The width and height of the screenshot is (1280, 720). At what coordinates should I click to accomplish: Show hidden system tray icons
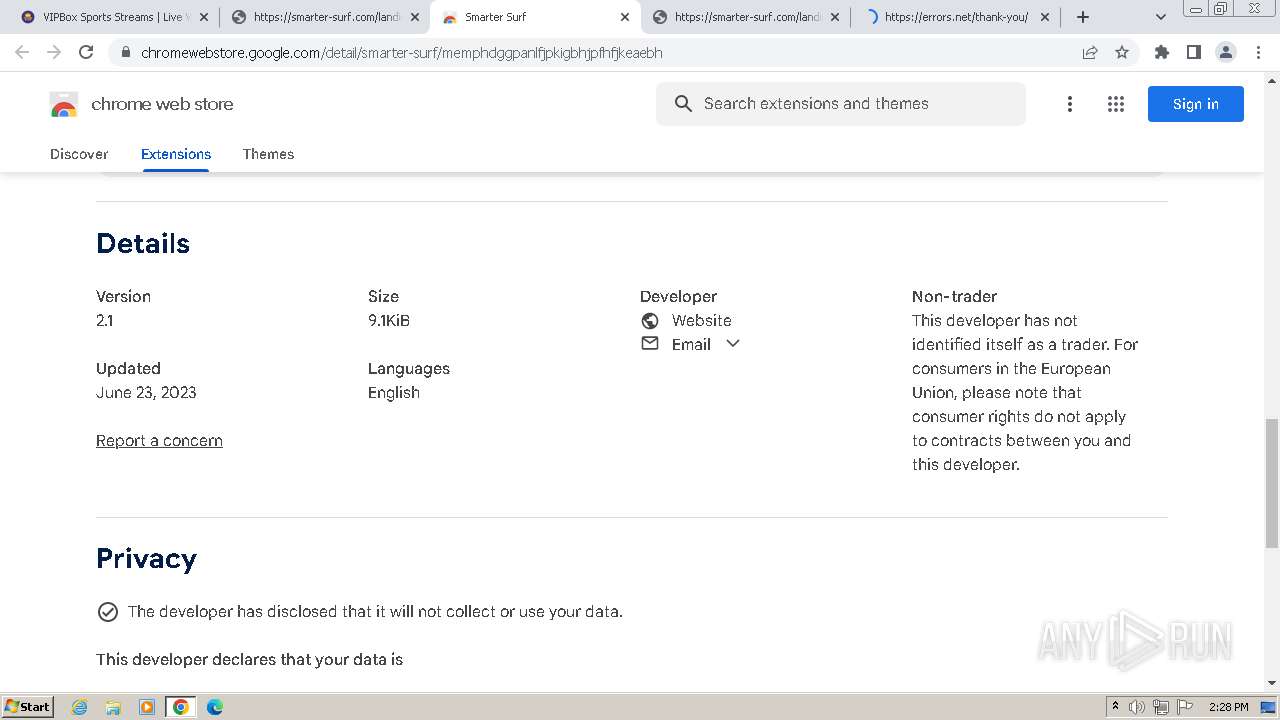pos(1115,707)
